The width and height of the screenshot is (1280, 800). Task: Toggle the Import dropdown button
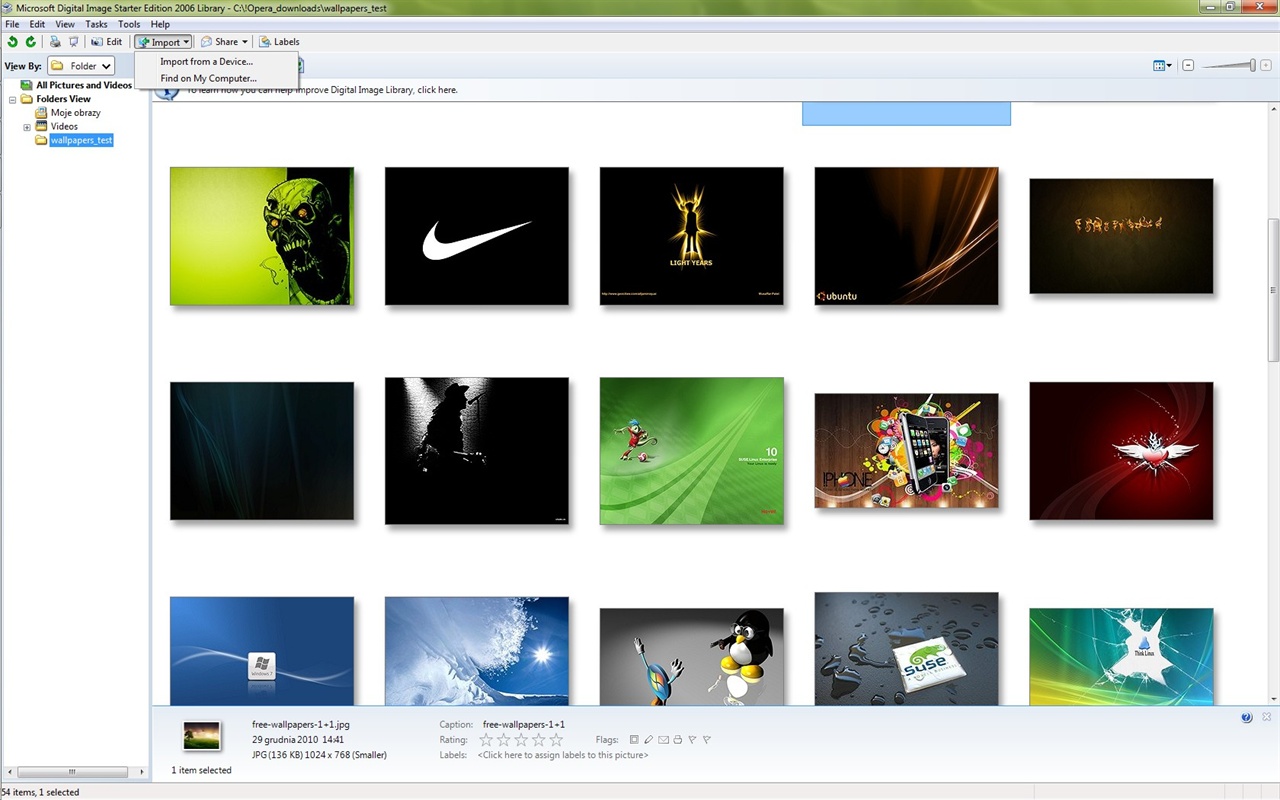click(163, 42)
